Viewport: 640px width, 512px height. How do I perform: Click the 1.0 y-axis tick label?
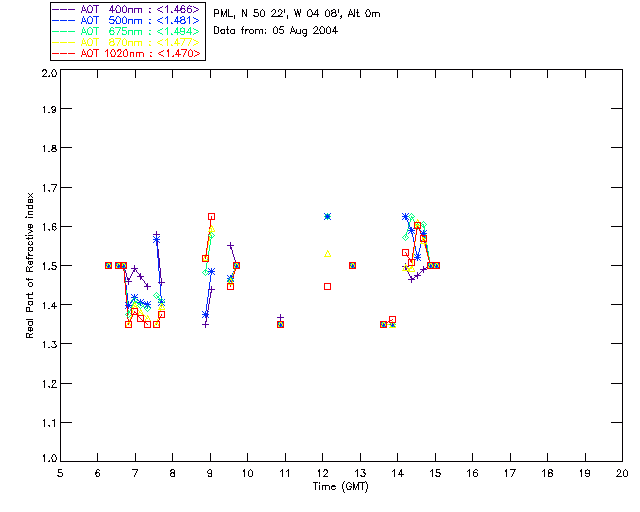(x=49, y=458)
